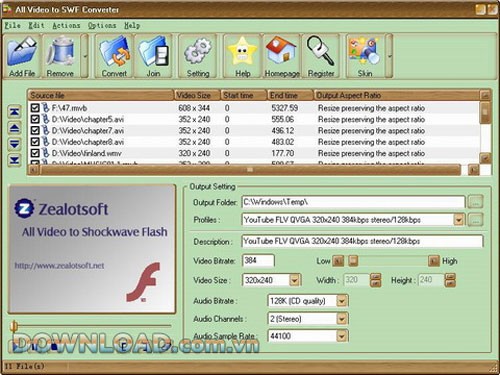Click the file list horizontal scrollbar
500x375 pixels.
click(250, 170)
